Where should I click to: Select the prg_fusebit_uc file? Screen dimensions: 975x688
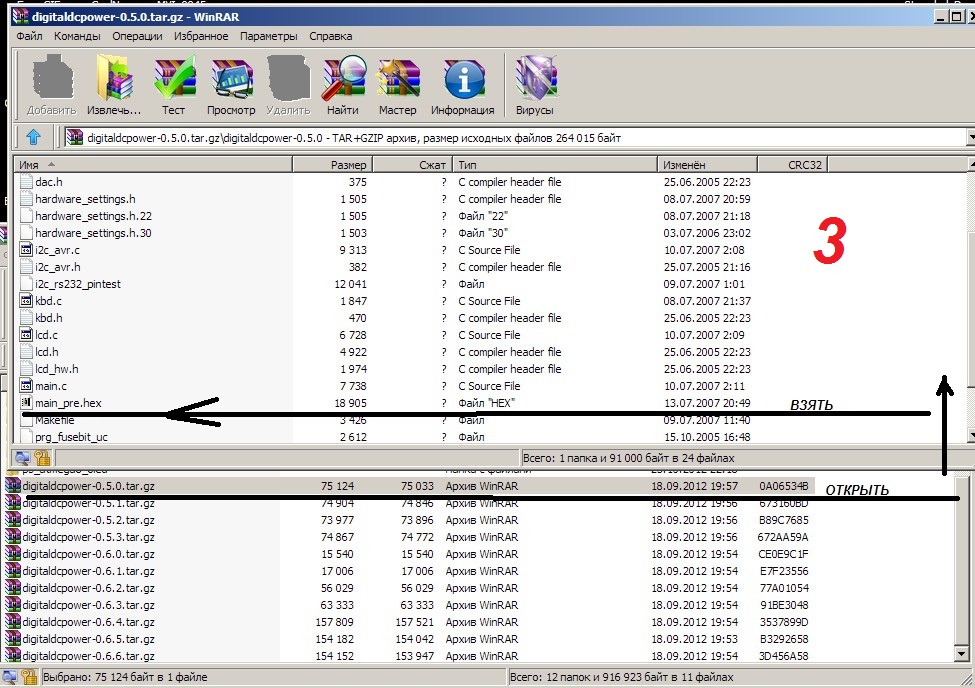click(72, 437)
